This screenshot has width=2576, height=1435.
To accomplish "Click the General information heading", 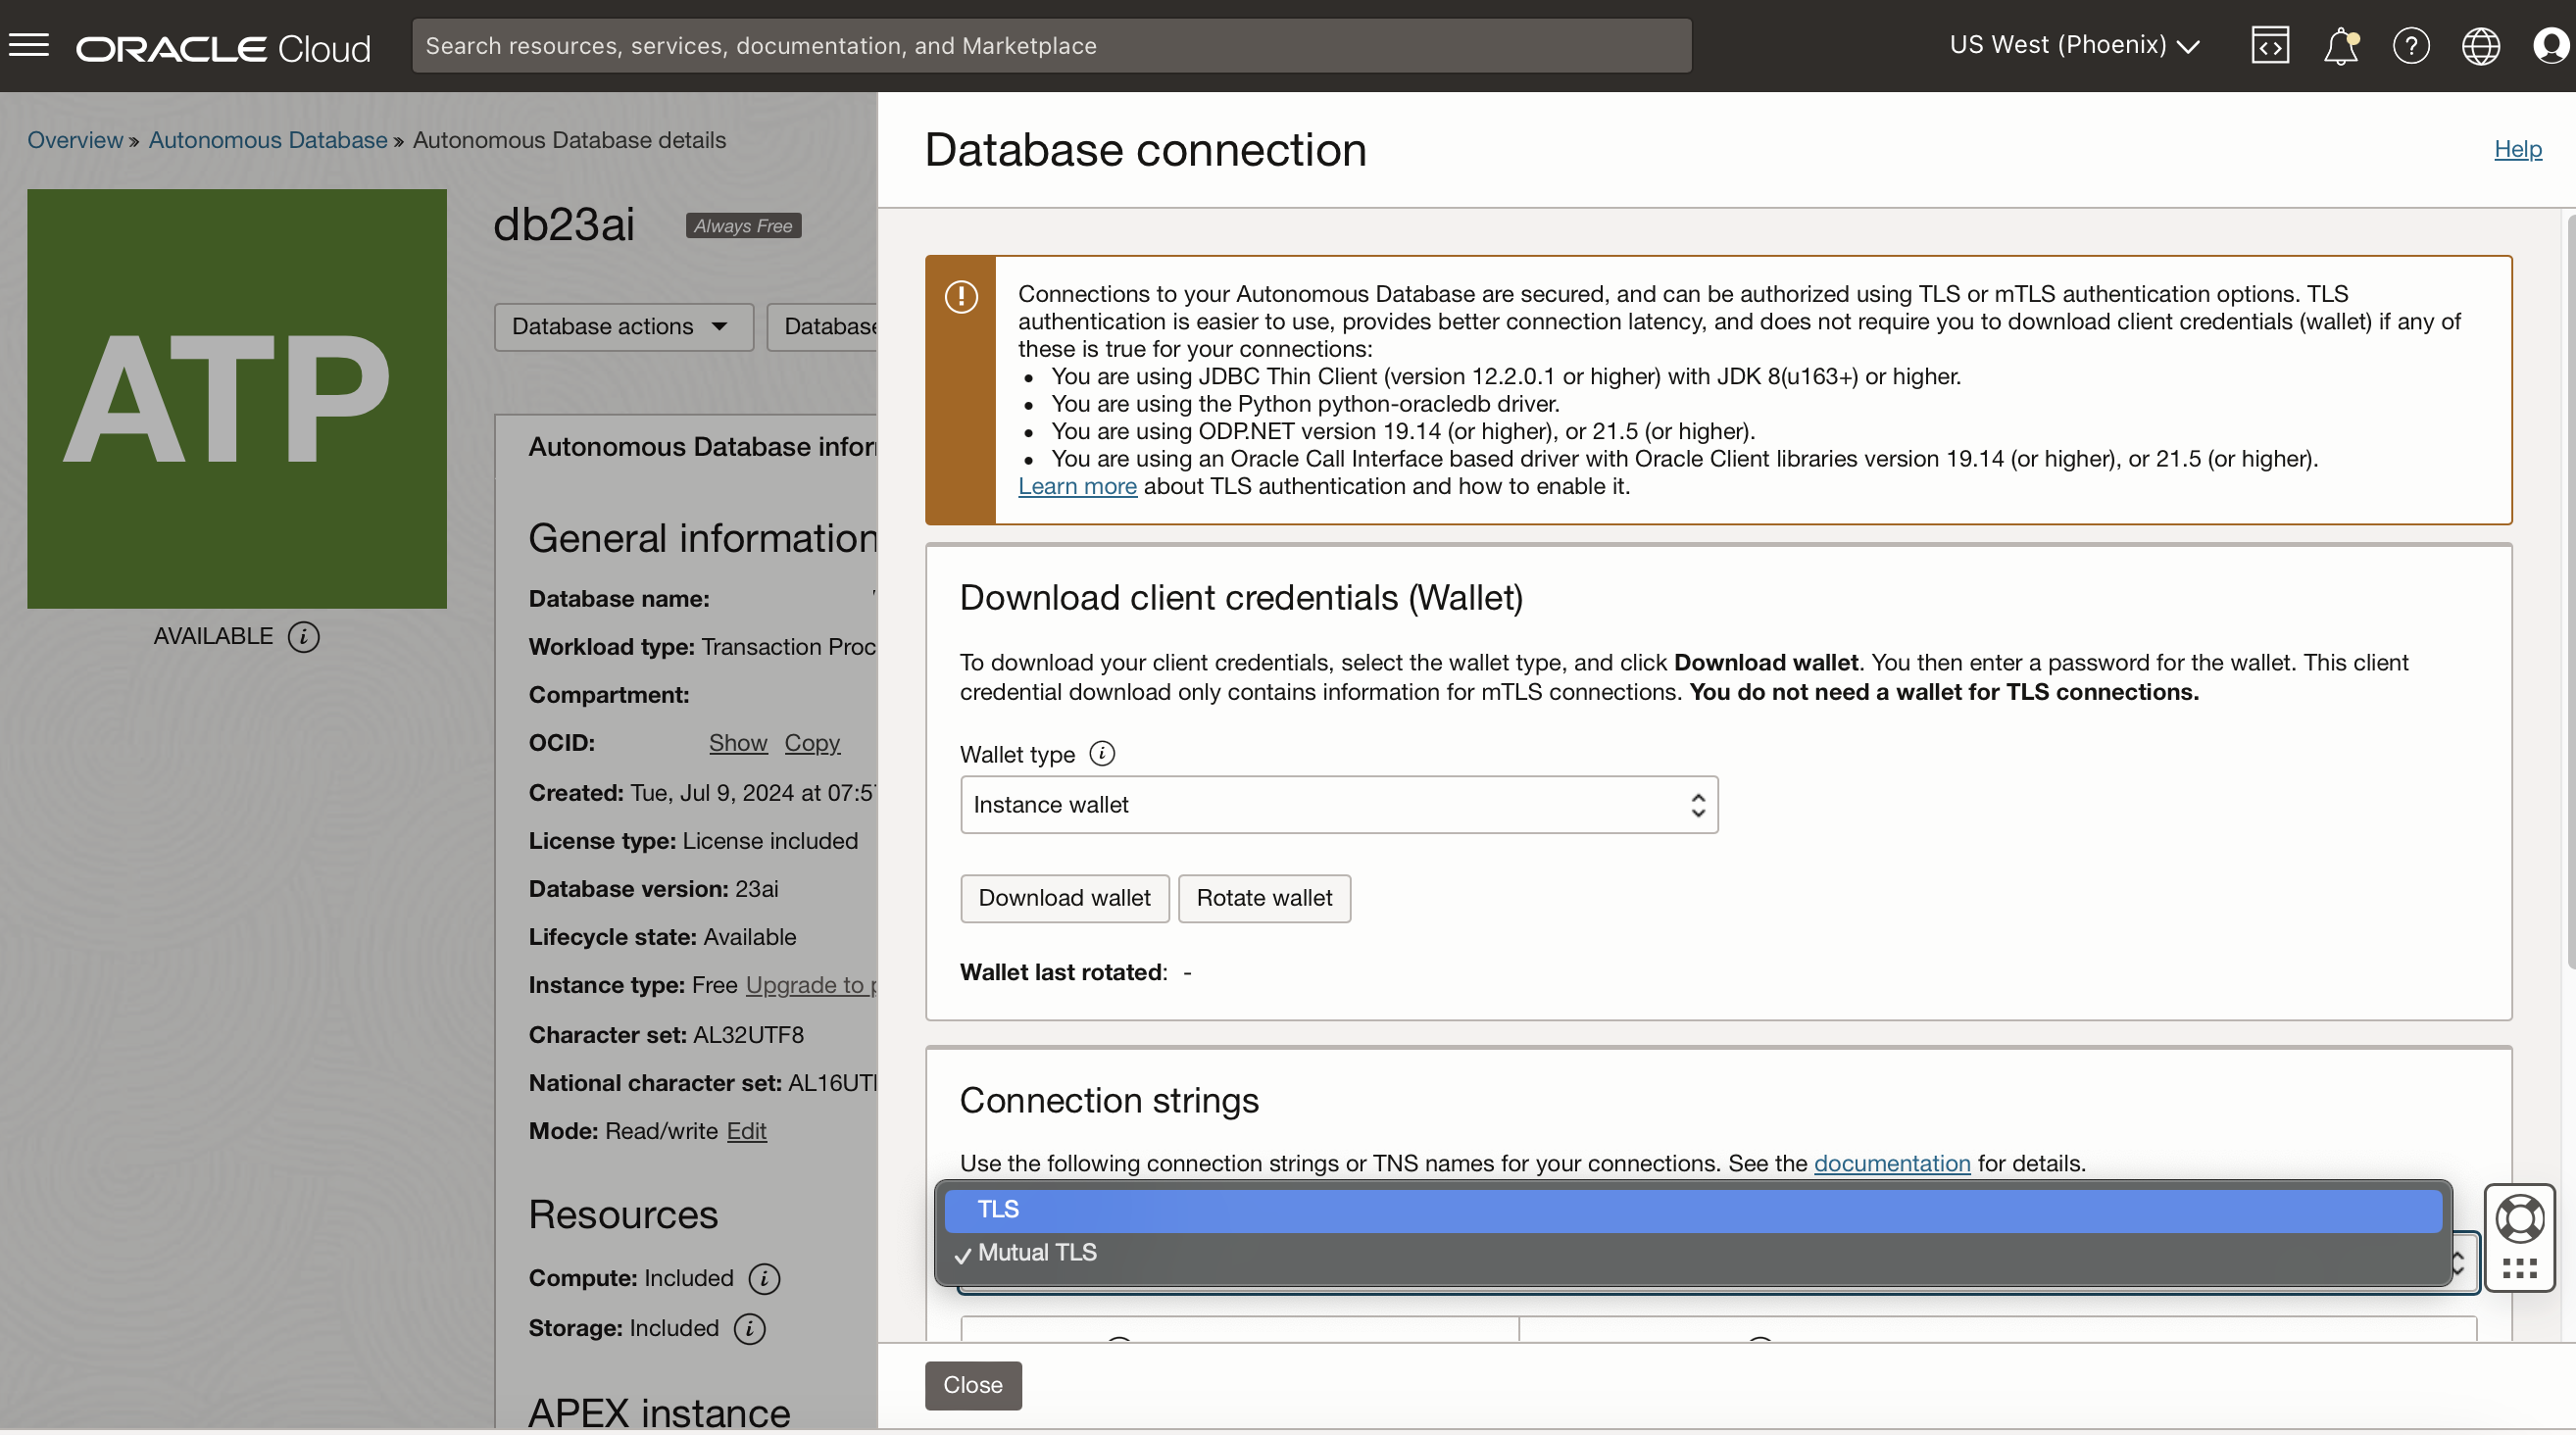I will pyautogui.click(x=703, y=540).
